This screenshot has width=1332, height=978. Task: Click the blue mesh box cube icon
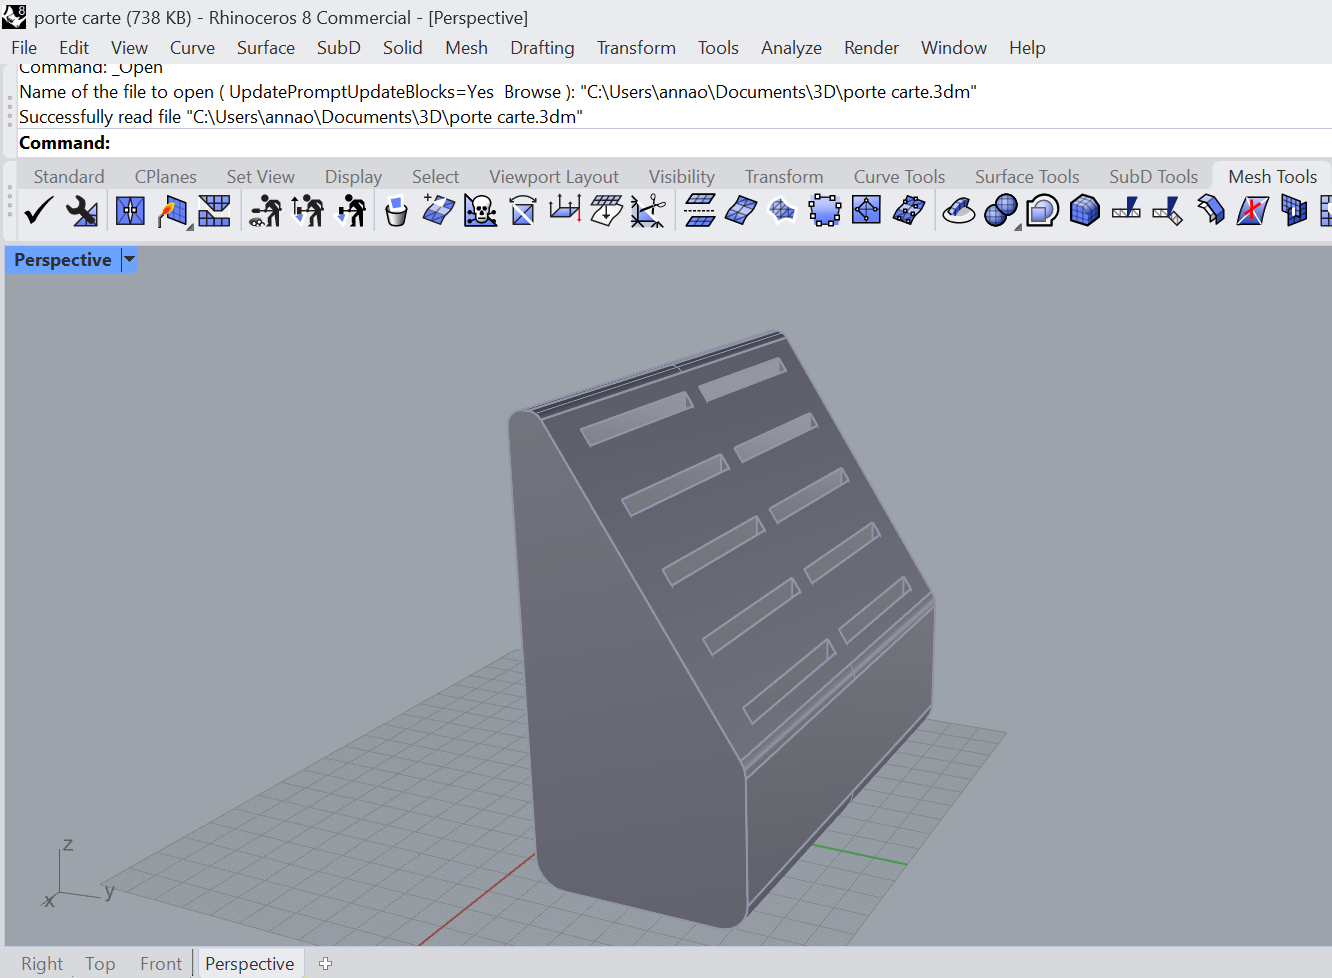coord(1084,211)
